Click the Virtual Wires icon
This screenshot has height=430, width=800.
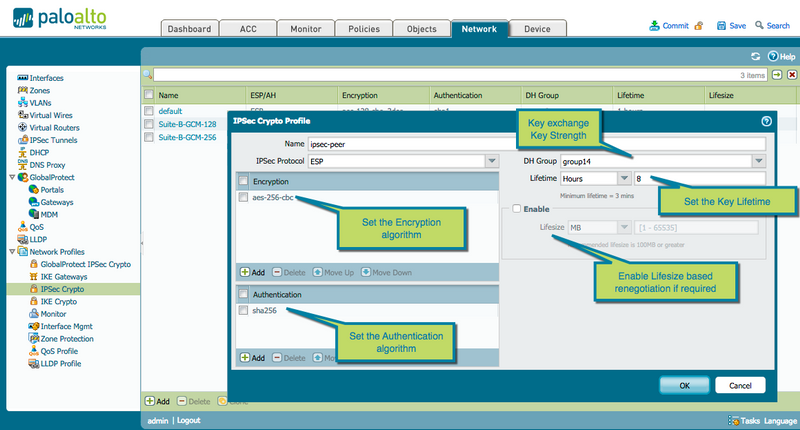(x=22, y=115)
